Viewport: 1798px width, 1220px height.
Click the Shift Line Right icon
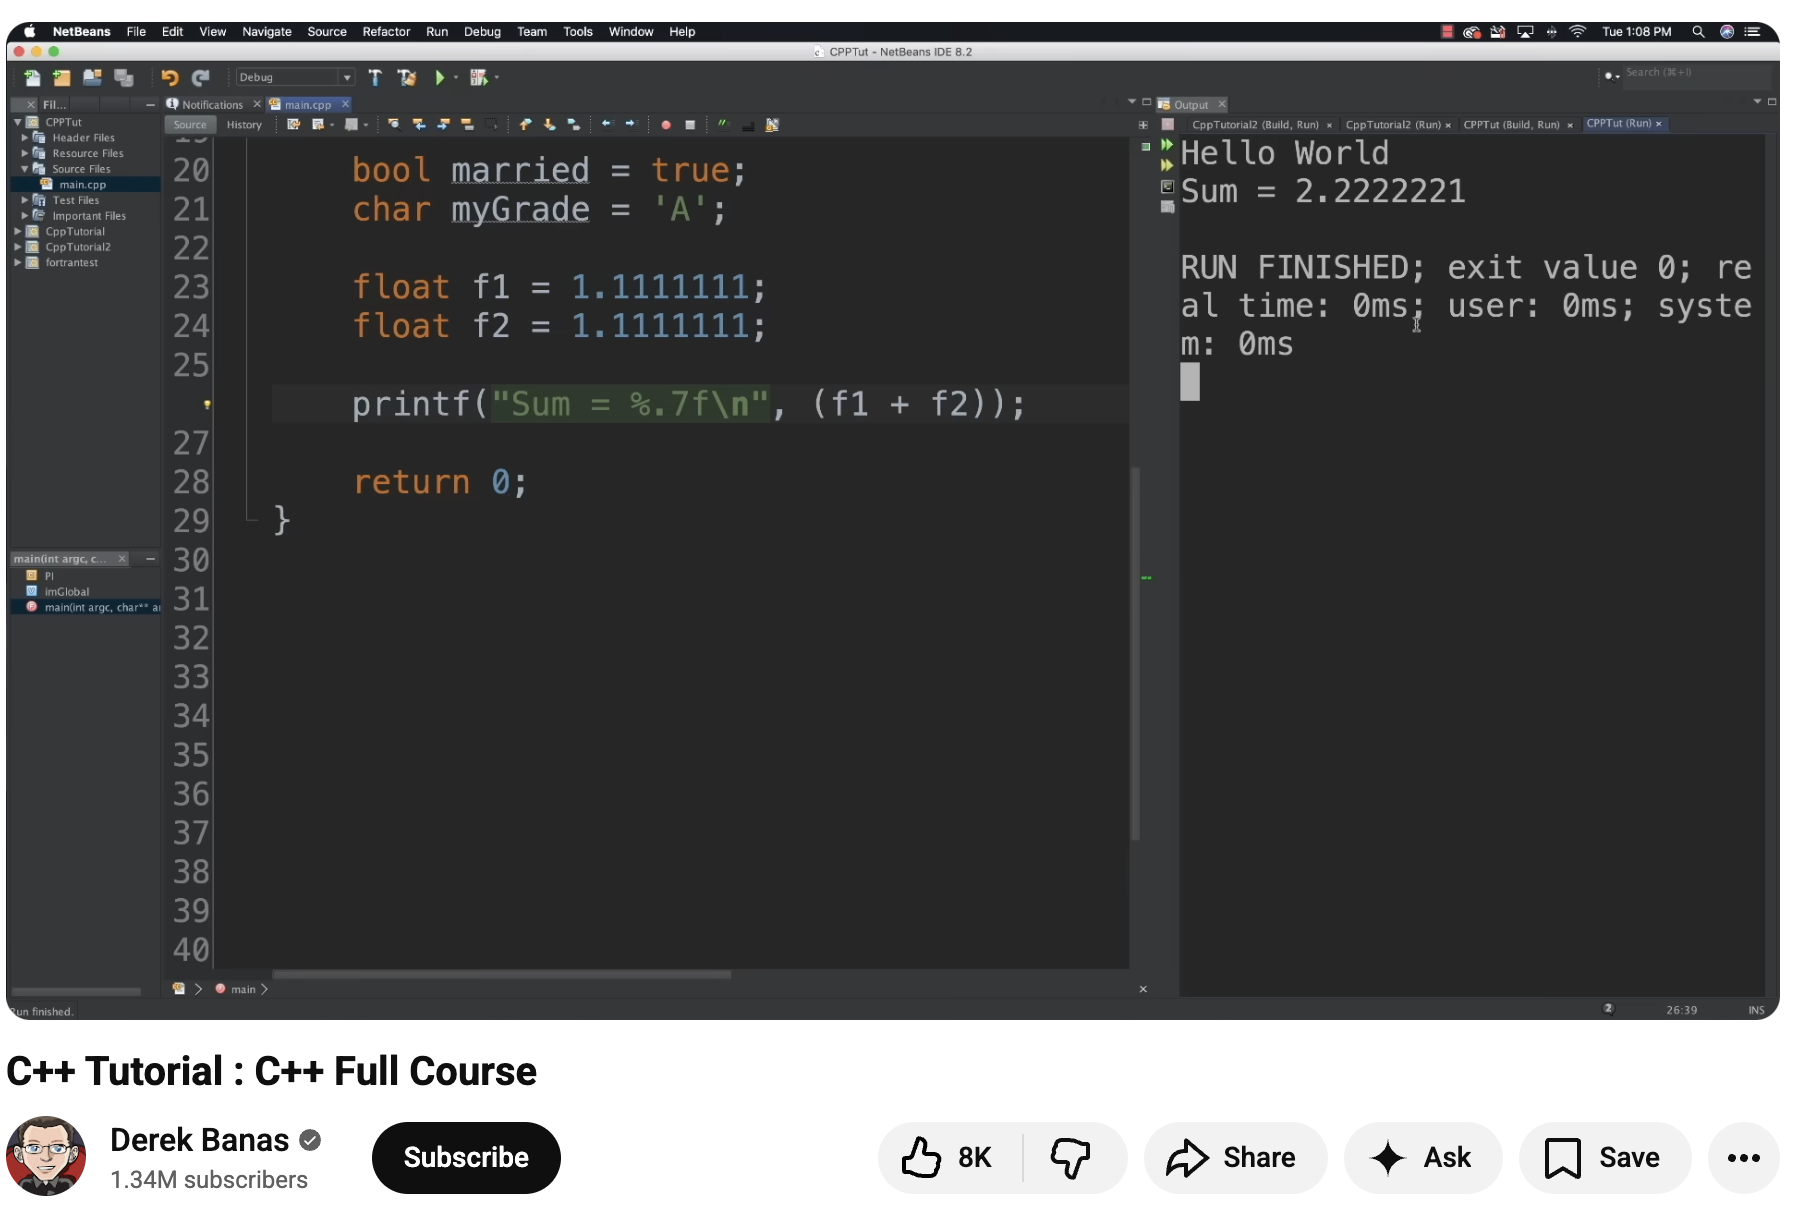pyautogui.click(x=630, y=124)
